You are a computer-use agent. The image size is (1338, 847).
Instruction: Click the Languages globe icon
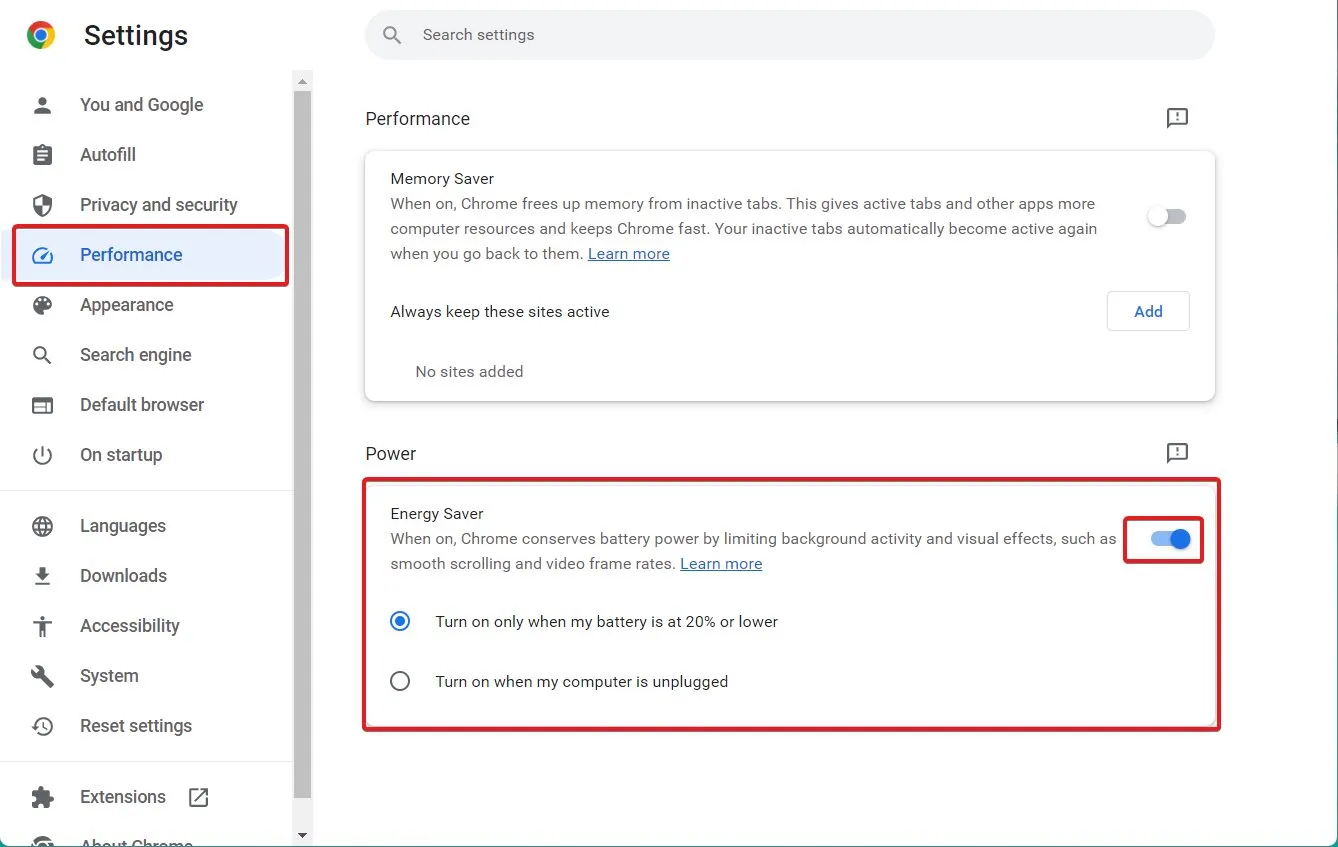[x=42, y=526]
